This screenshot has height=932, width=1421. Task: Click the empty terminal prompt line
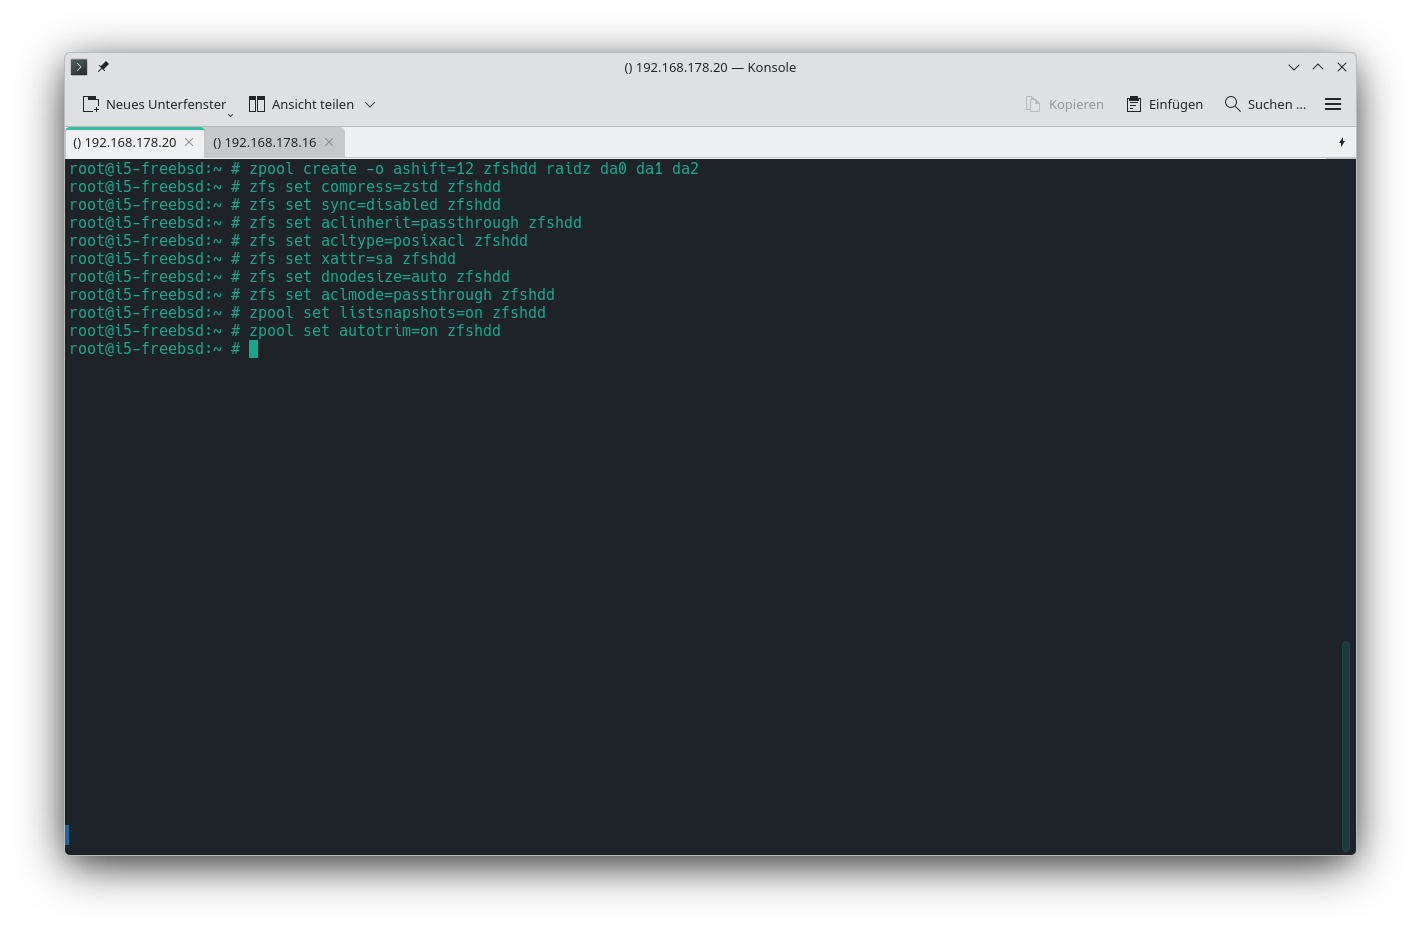coord(600,349)
